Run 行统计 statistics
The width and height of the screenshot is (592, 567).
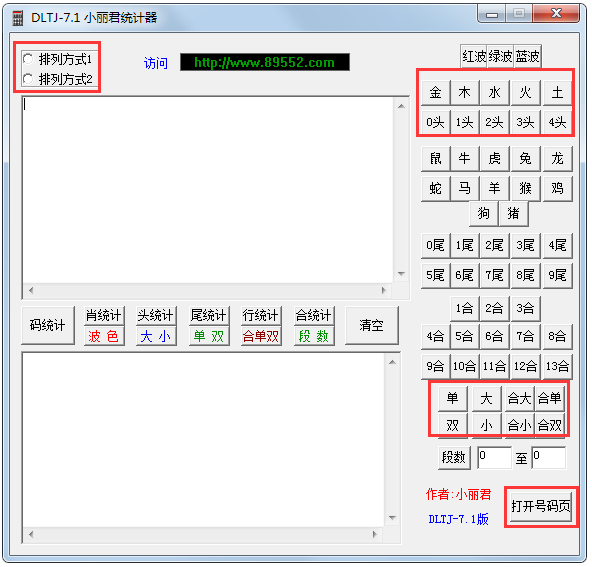[261, 315]
